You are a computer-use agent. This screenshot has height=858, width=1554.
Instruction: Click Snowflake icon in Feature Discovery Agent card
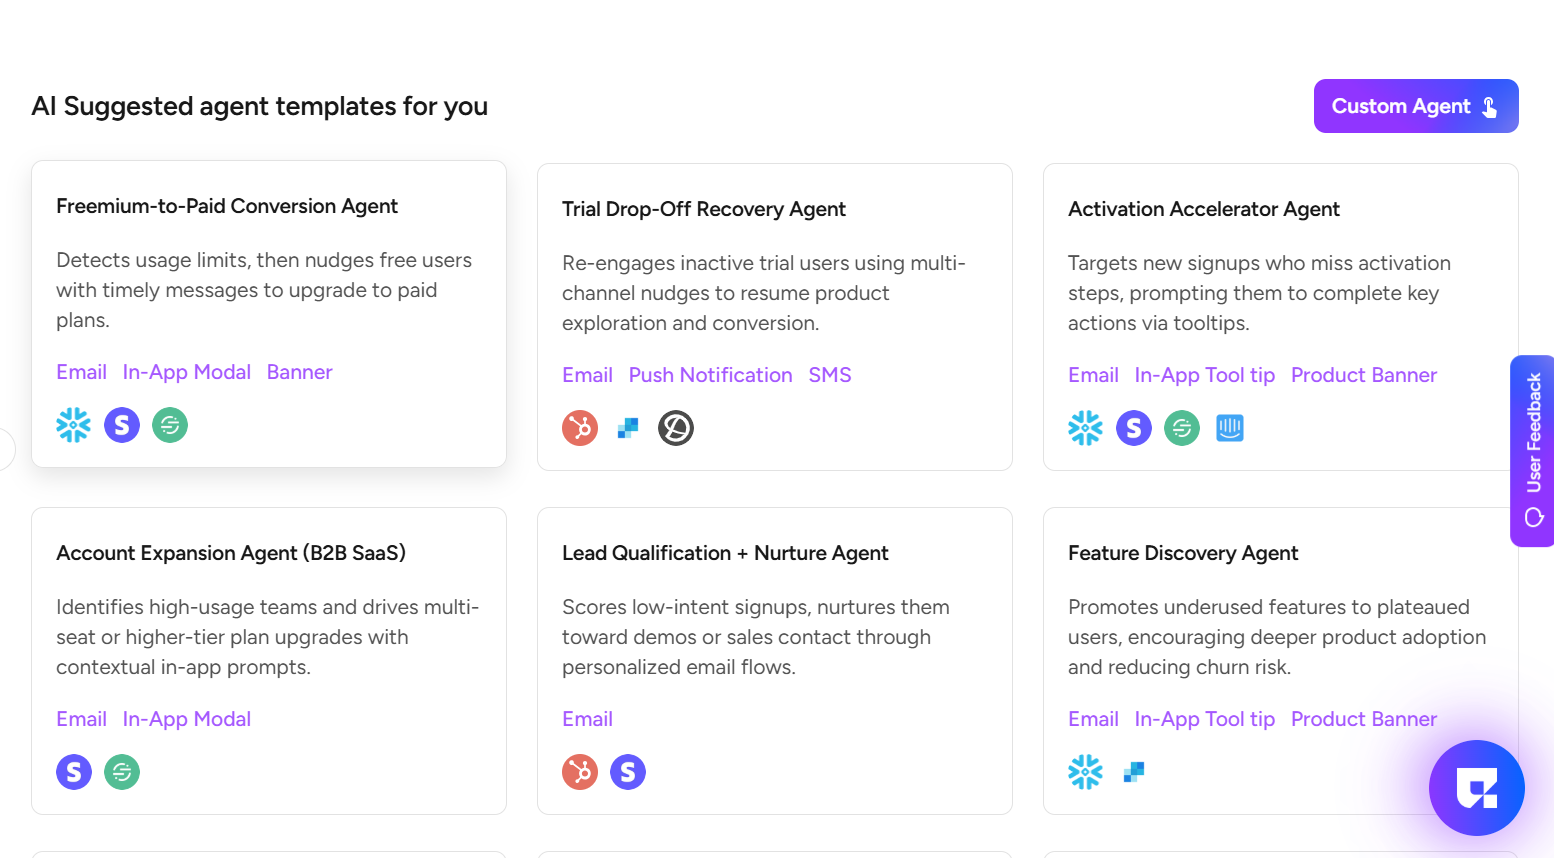tap(1086, 772)
